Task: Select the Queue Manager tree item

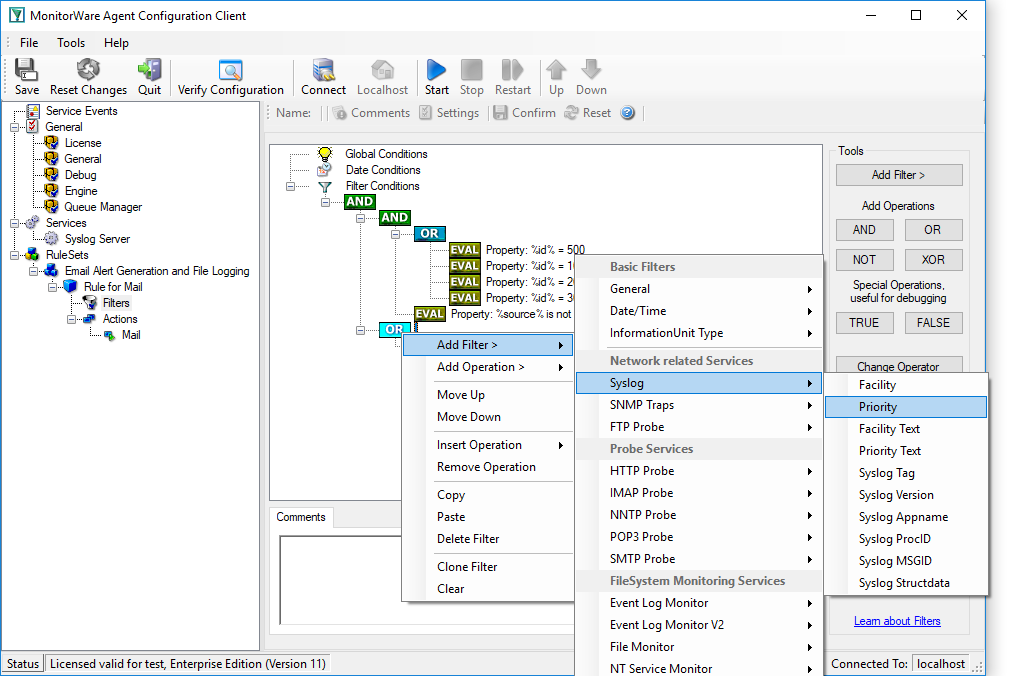Action: (x=103, y=207)
